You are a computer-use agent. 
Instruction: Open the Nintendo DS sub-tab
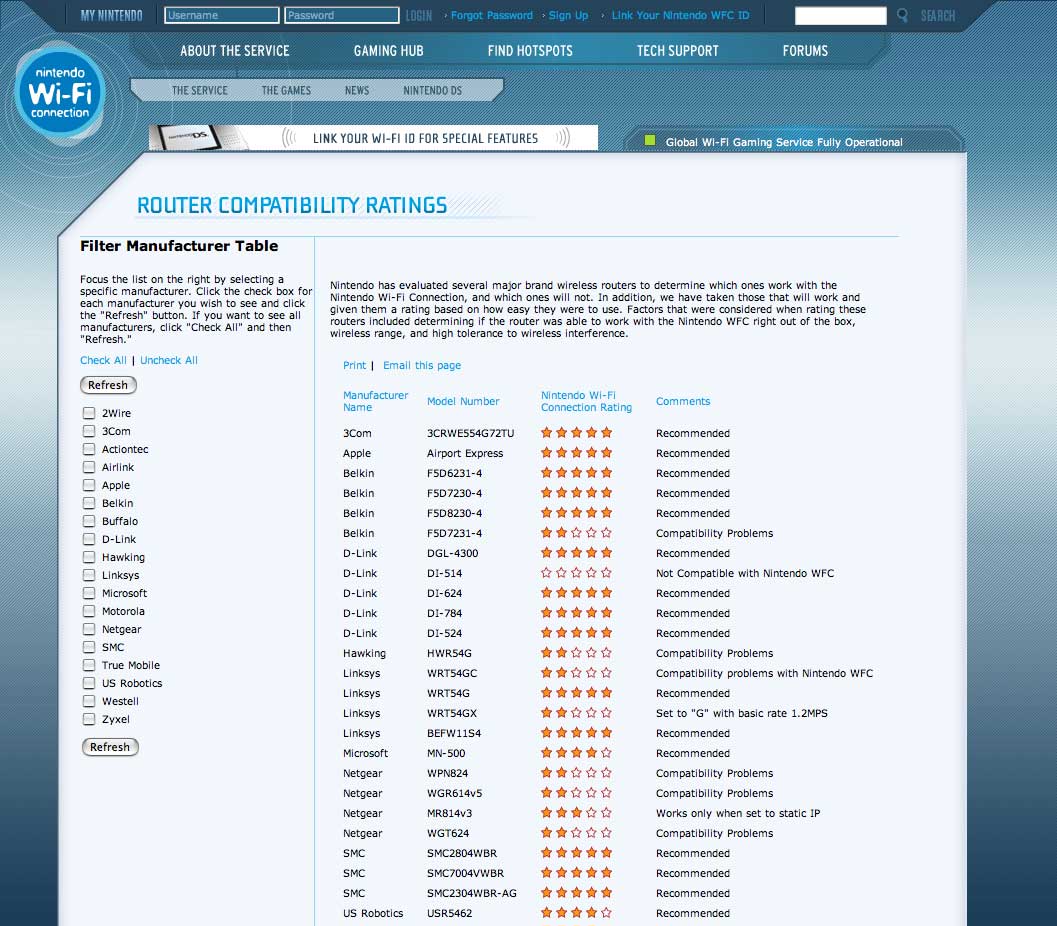coord(432,90)
